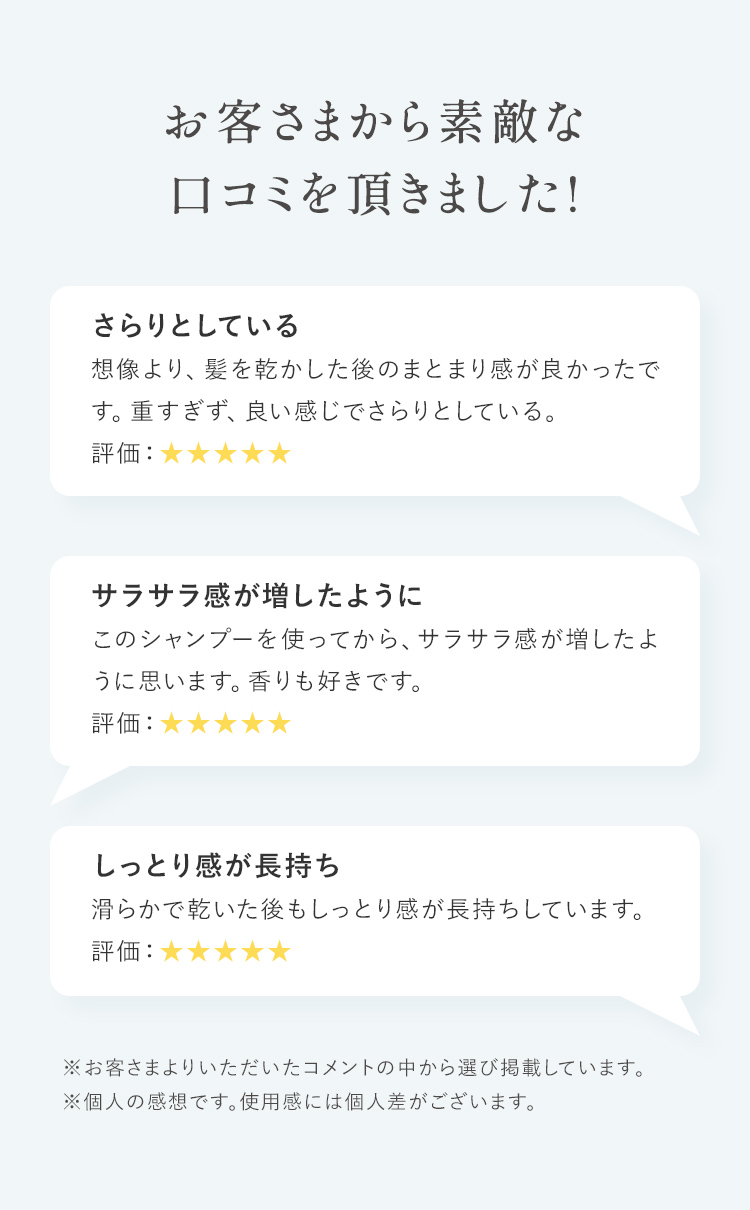This screenshot has width=750, height=1210.
Task: Click the review text 滑らかで乾いた後もしっとり感
Action: [366, 910]
